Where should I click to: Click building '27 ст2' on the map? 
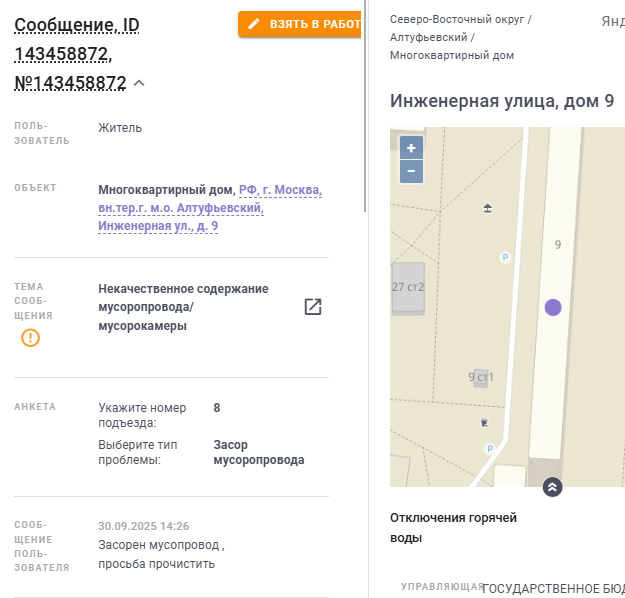[407, 287]
